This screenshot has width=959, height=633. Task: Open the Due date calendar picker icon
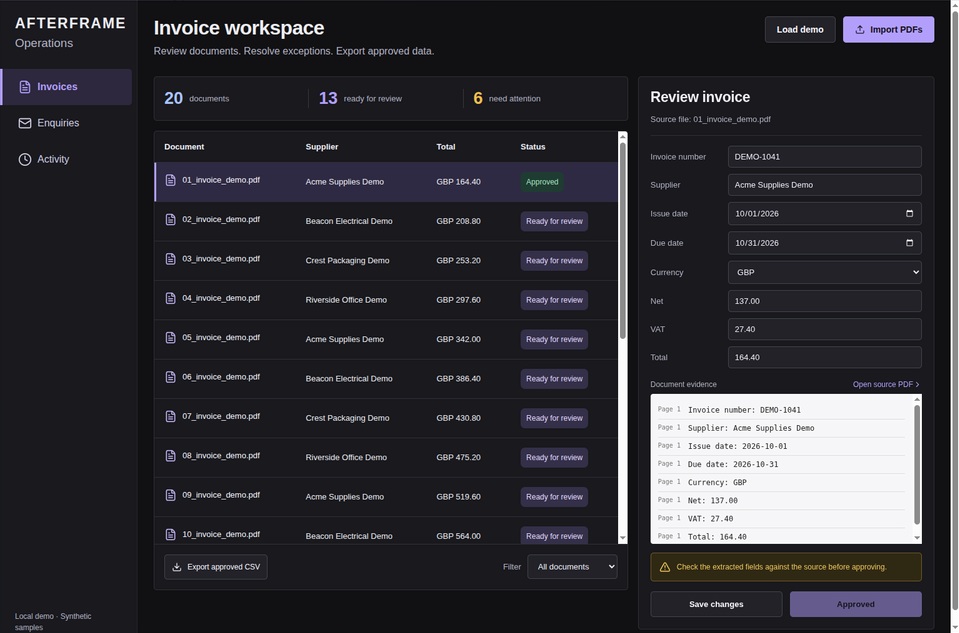[x=909, y=243]
